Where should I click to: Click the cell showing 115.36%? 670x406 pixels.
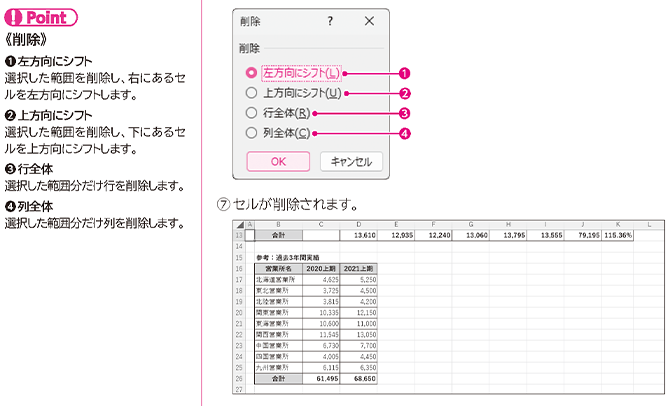point(618,235)
